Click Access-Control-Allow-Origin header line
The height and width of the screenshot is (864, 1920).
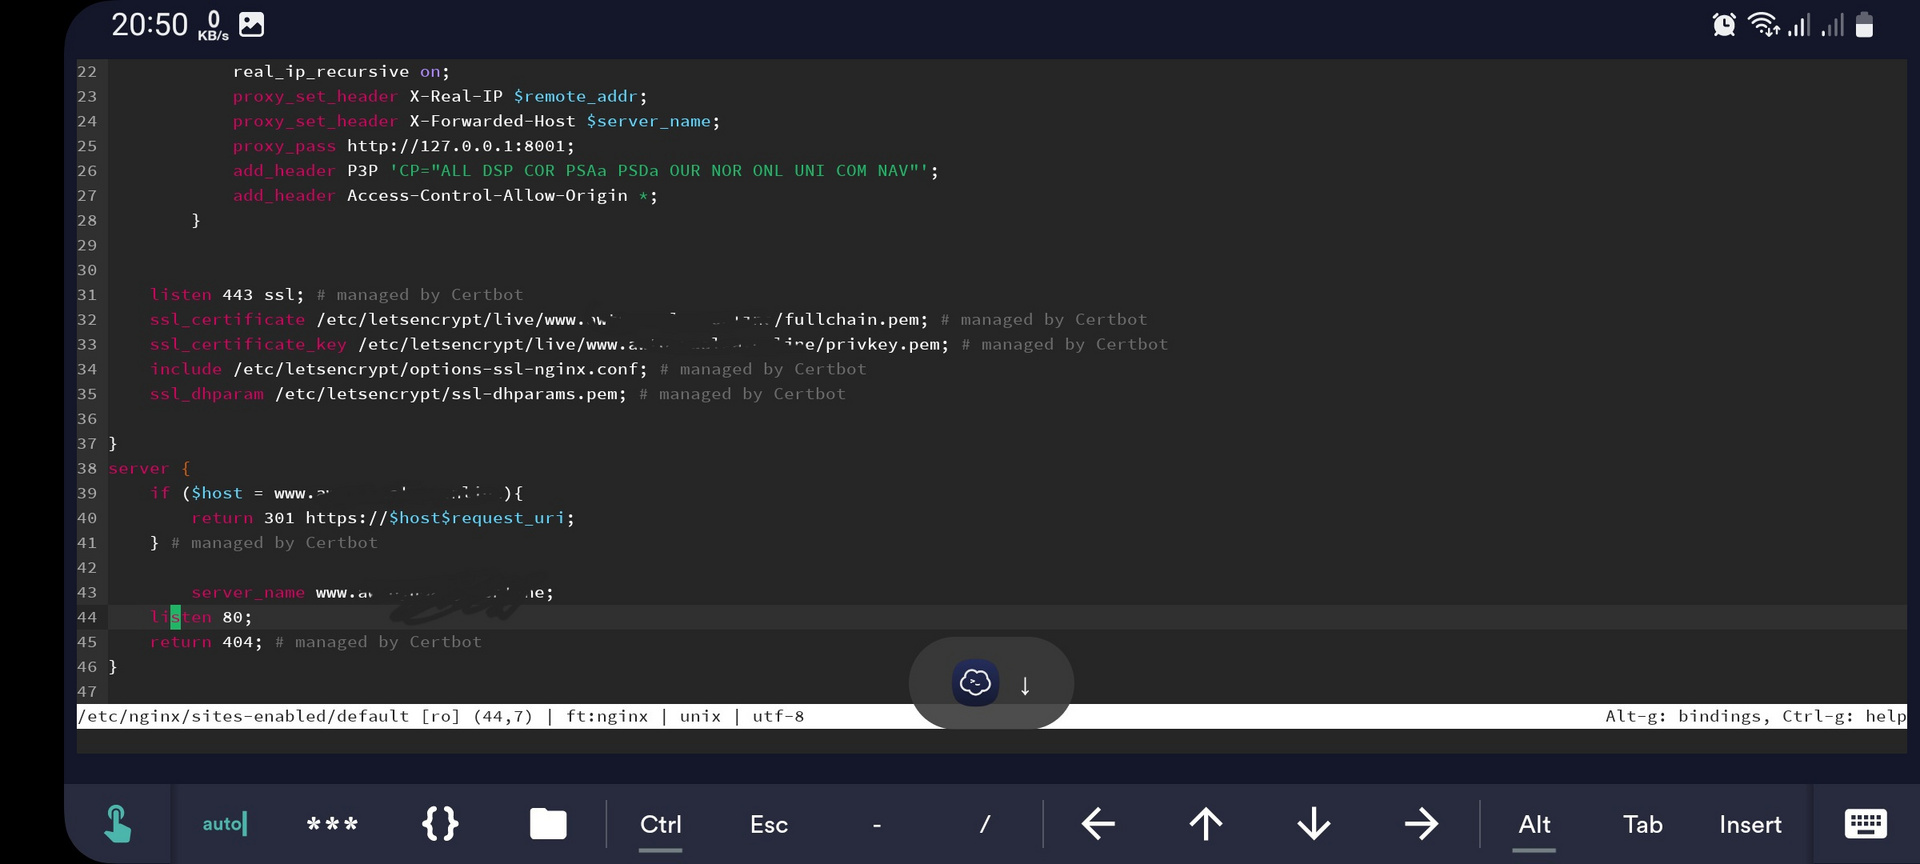click(445, 196)
